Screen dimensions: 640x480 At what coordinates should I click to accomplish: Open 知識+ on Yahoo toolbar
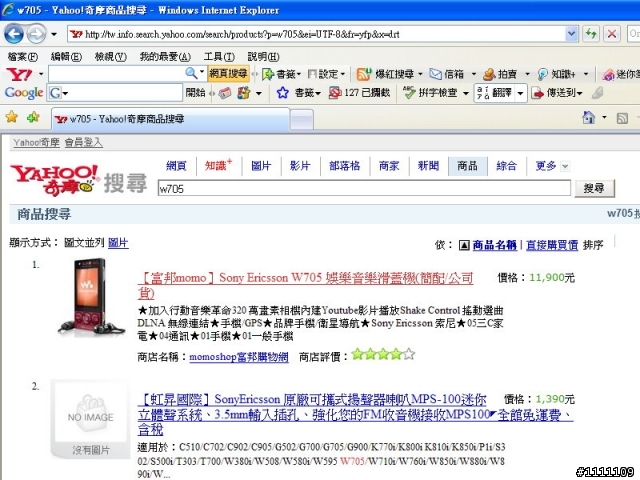click(x=556, y=74)
